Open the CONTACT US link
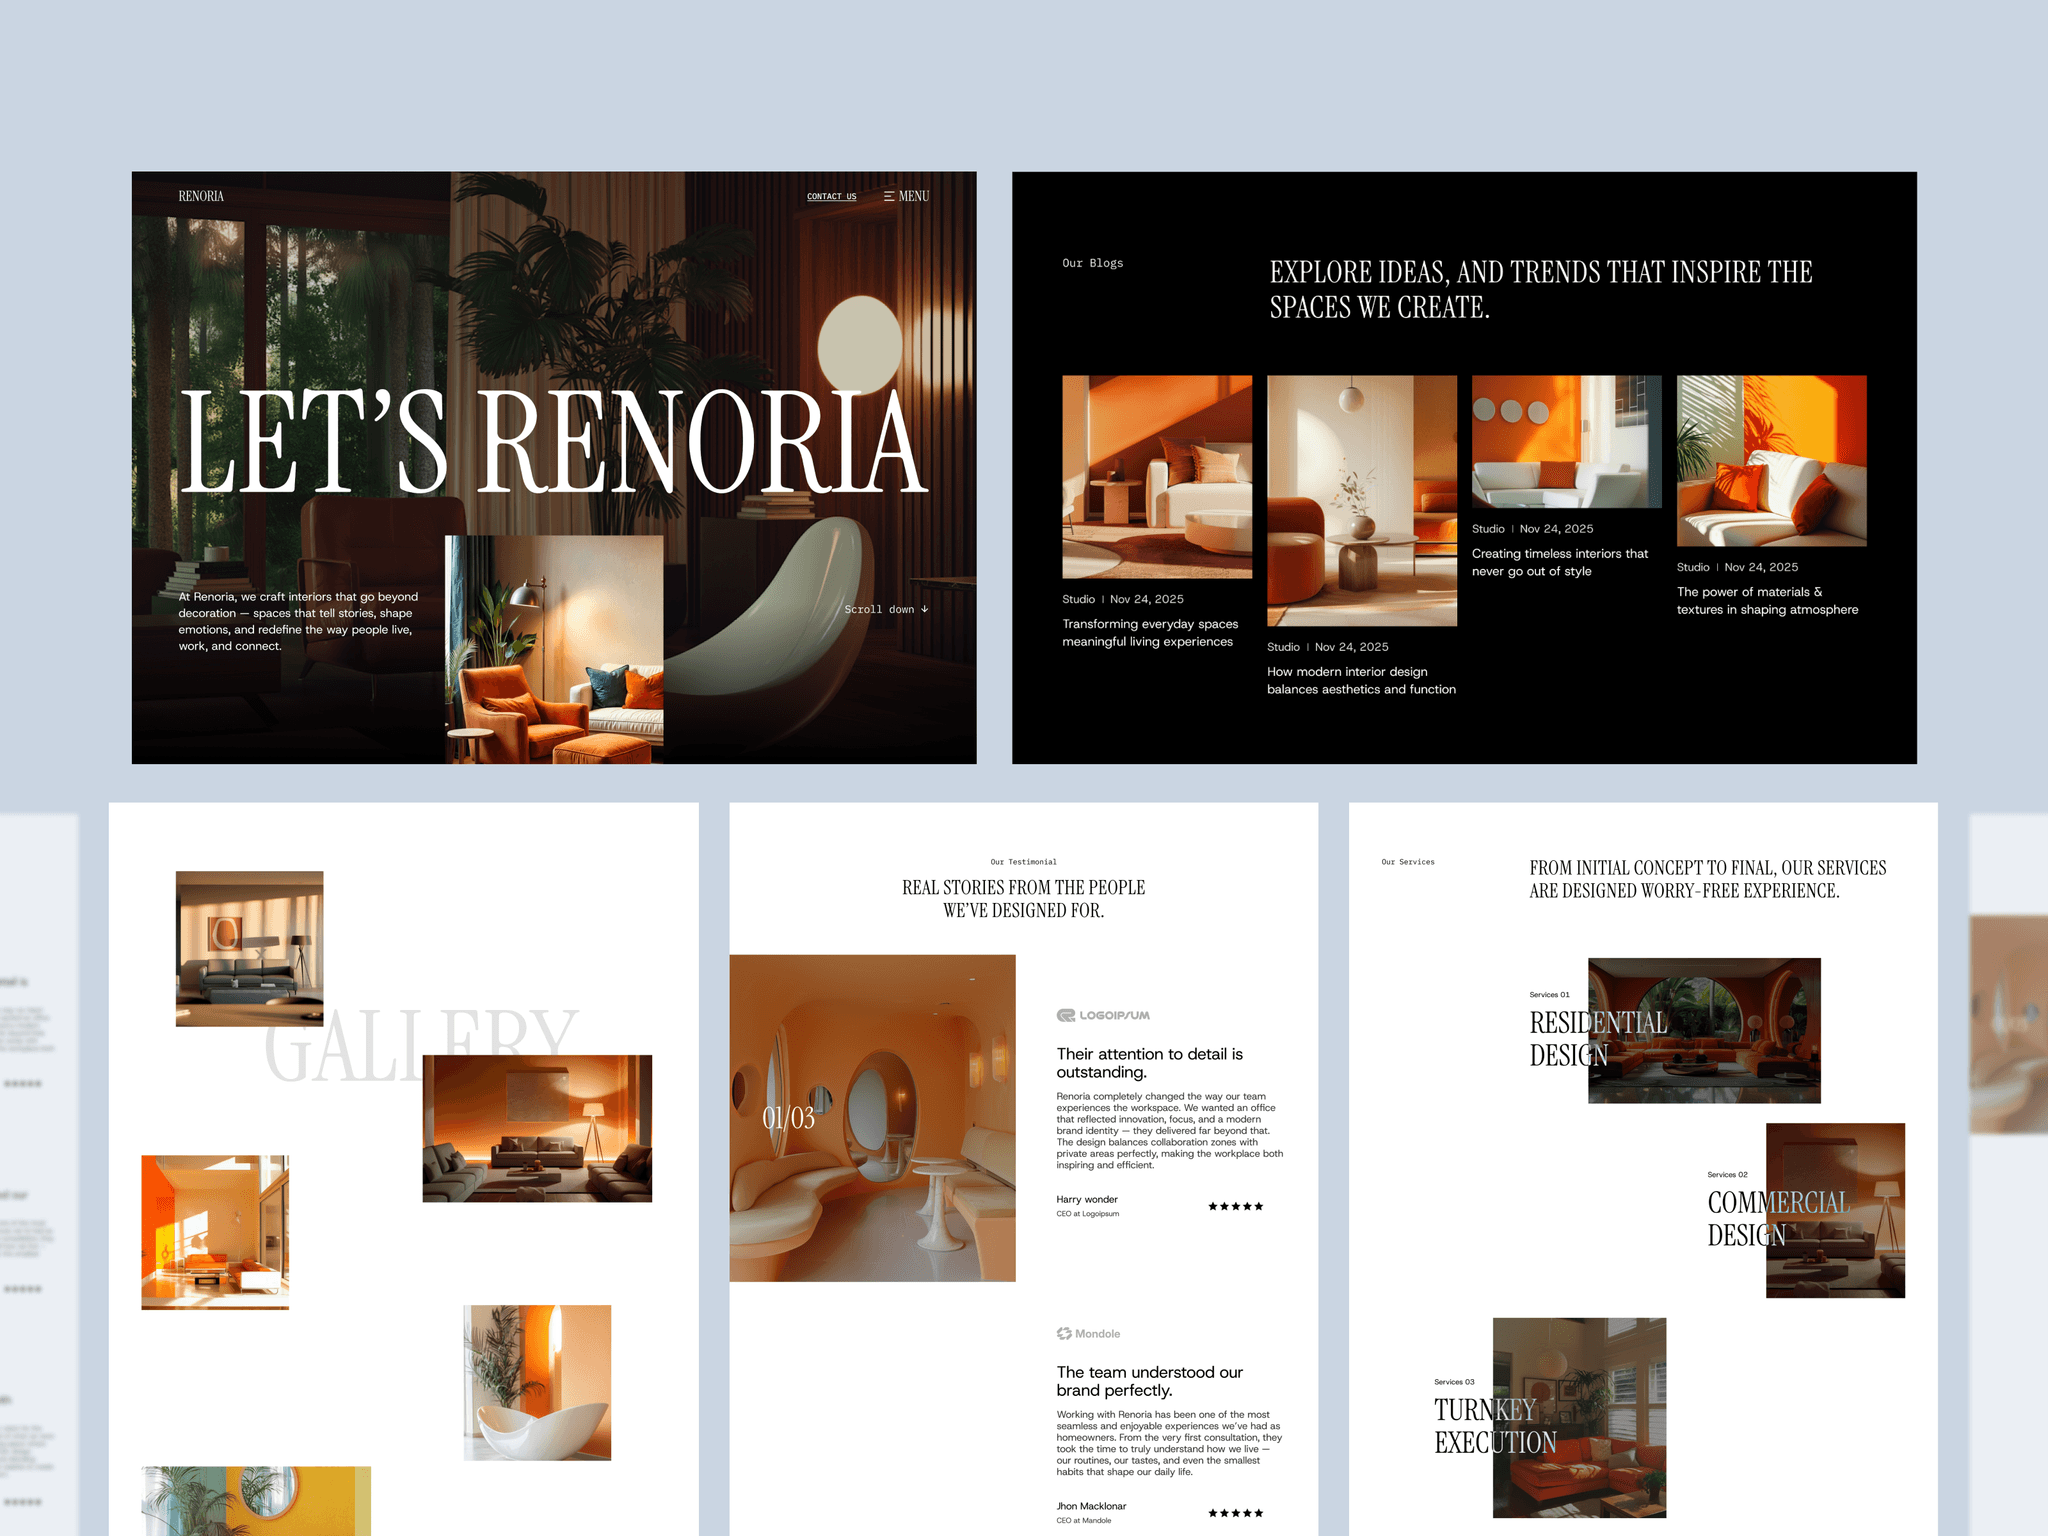Image resolution: width=2048 pixels, height=1536 pixels. click(830, 196)
